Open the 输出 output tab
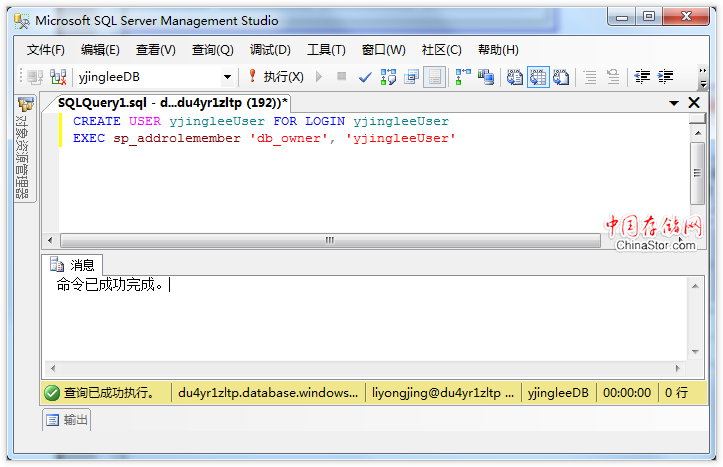This screenshot has height=467, width=723. pyautogui.click(x=67, y=420)
